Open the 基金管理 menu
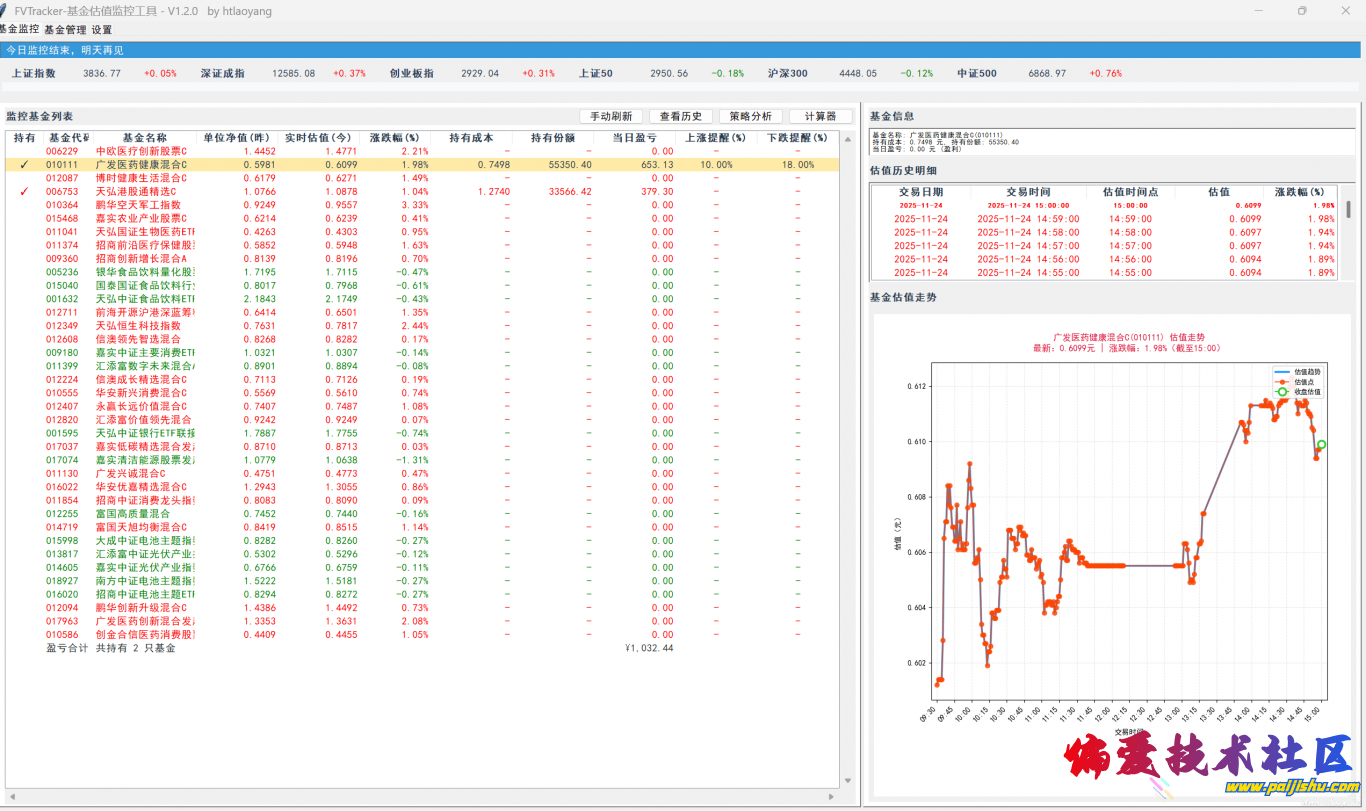Viewport: 1366px width, 811px height. (65, 30)
